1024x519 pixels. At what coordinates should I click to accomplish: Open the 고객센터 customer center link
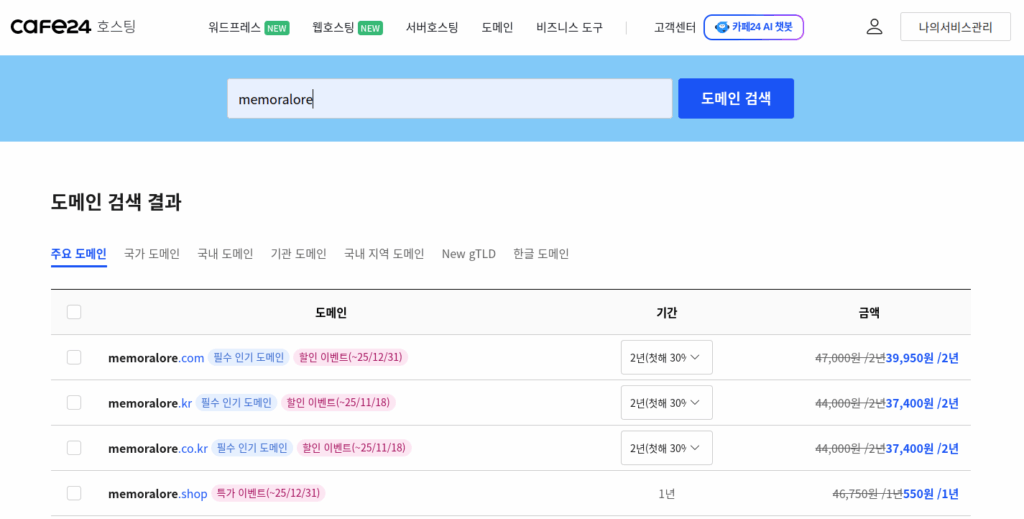(x=675, y=27)
